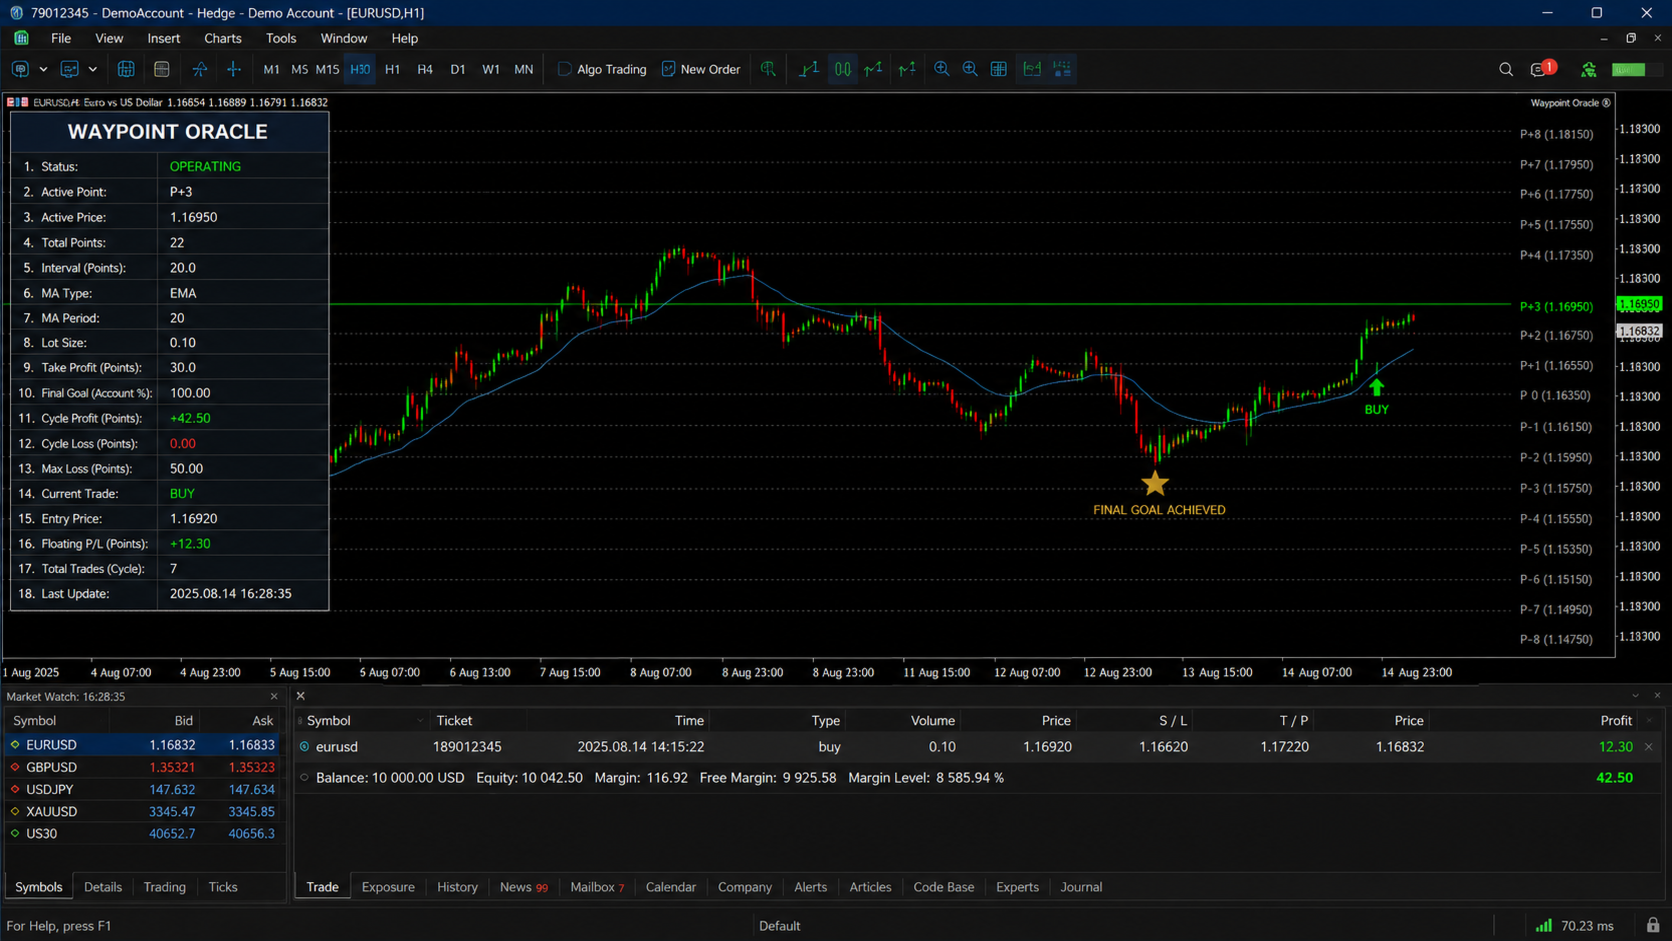Switch chart timeframe to H1
The image size is (1672, 941).
click(392, 69)
